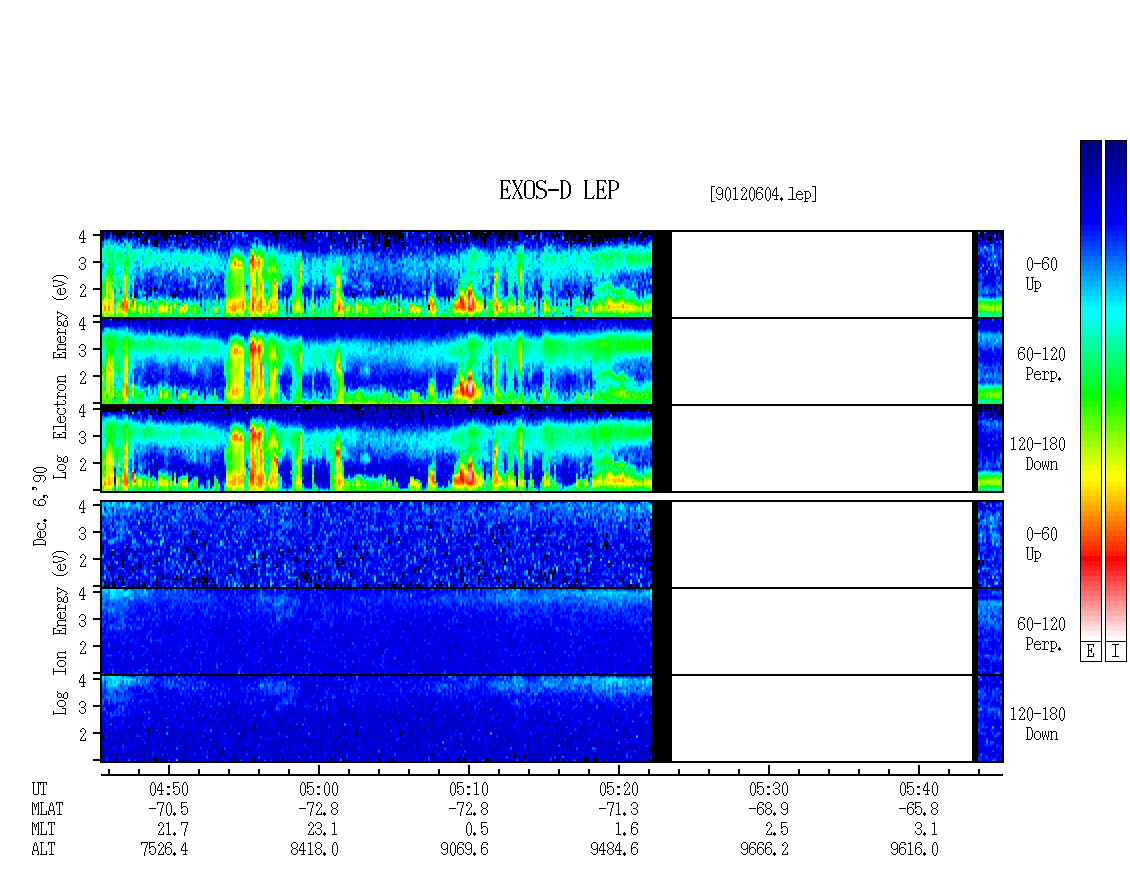Click the 05:10 UT tick label
The height and width of the screenshot is (875, 1130).
[x=468, y=789]
